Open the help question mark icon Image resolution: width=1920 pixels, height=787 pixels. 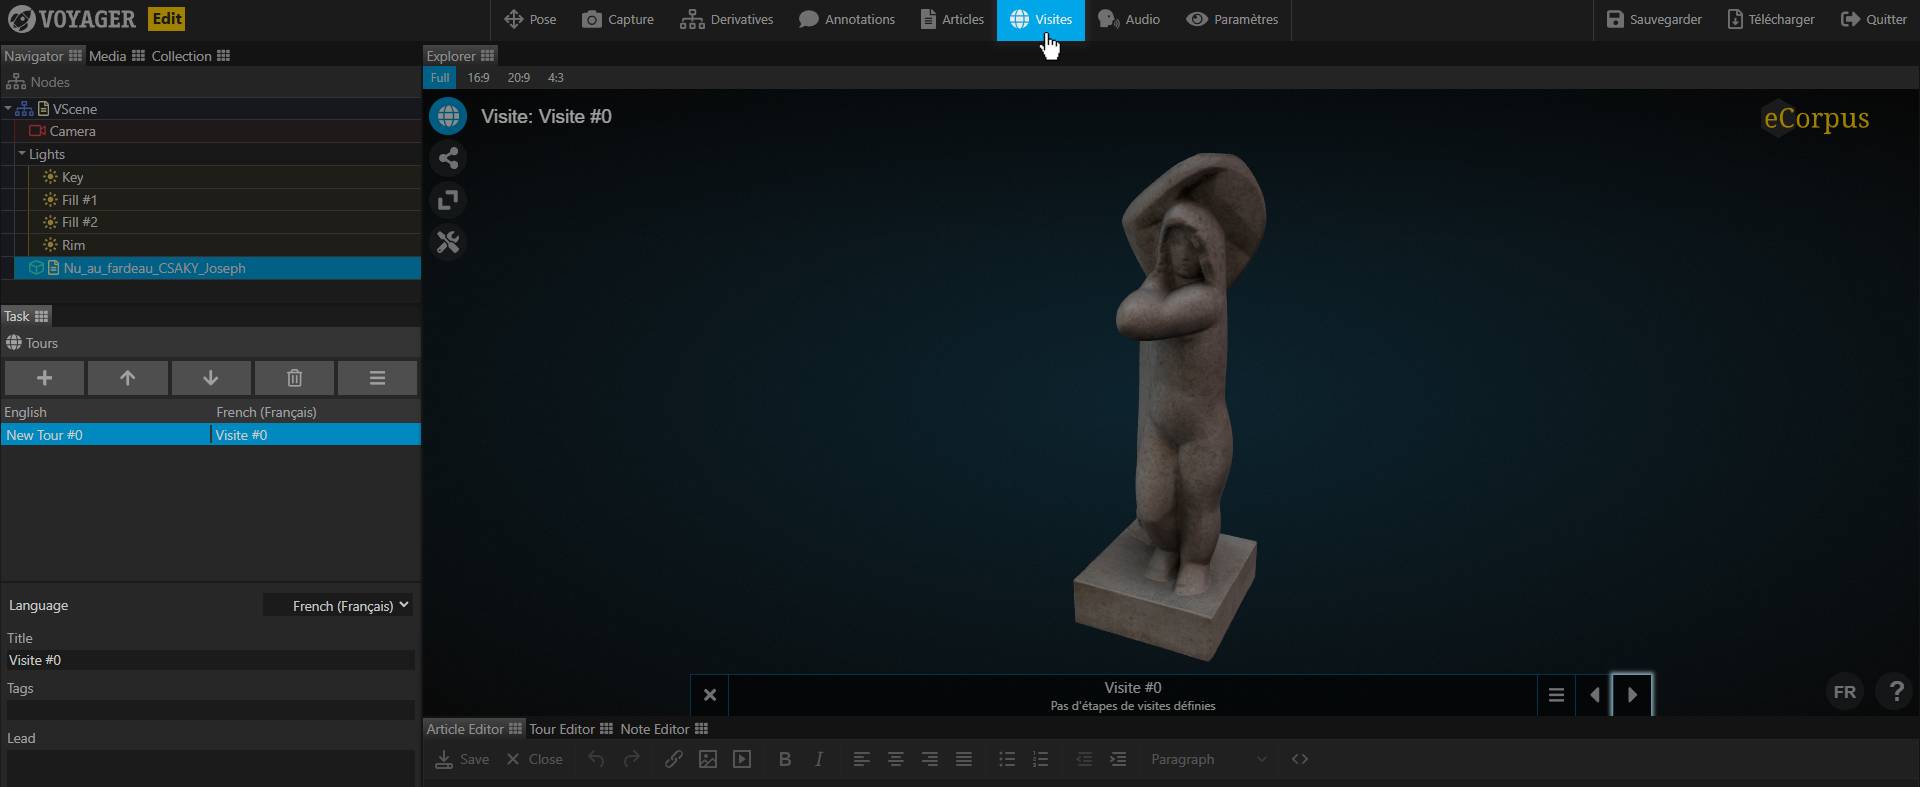point(1896,692)
